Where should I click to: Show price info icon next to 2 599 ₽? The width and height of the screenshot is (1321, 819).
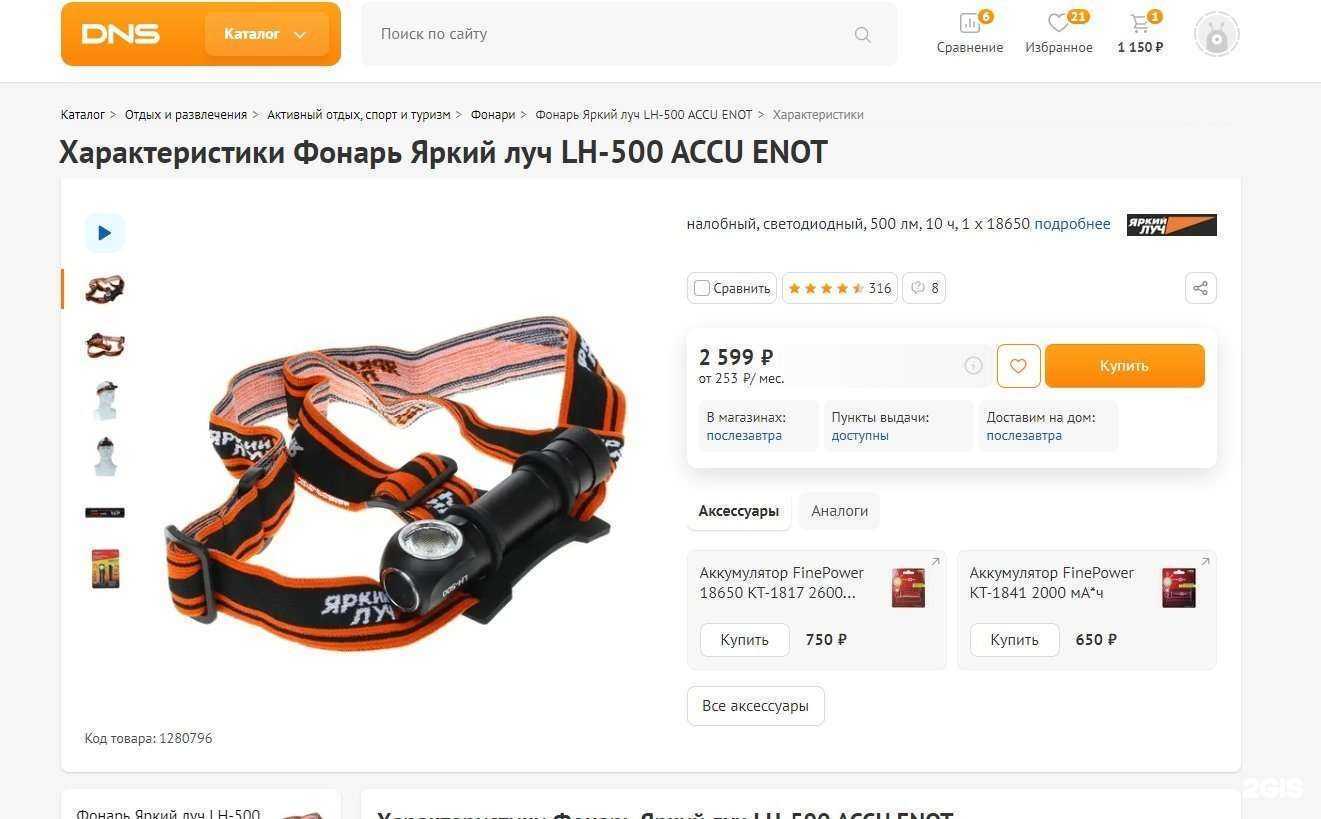[973, 366]
